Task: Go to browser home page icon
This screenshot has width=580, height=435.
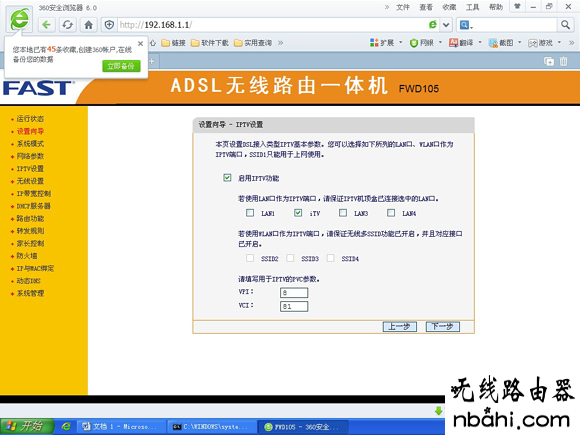Action: point(88,25)
